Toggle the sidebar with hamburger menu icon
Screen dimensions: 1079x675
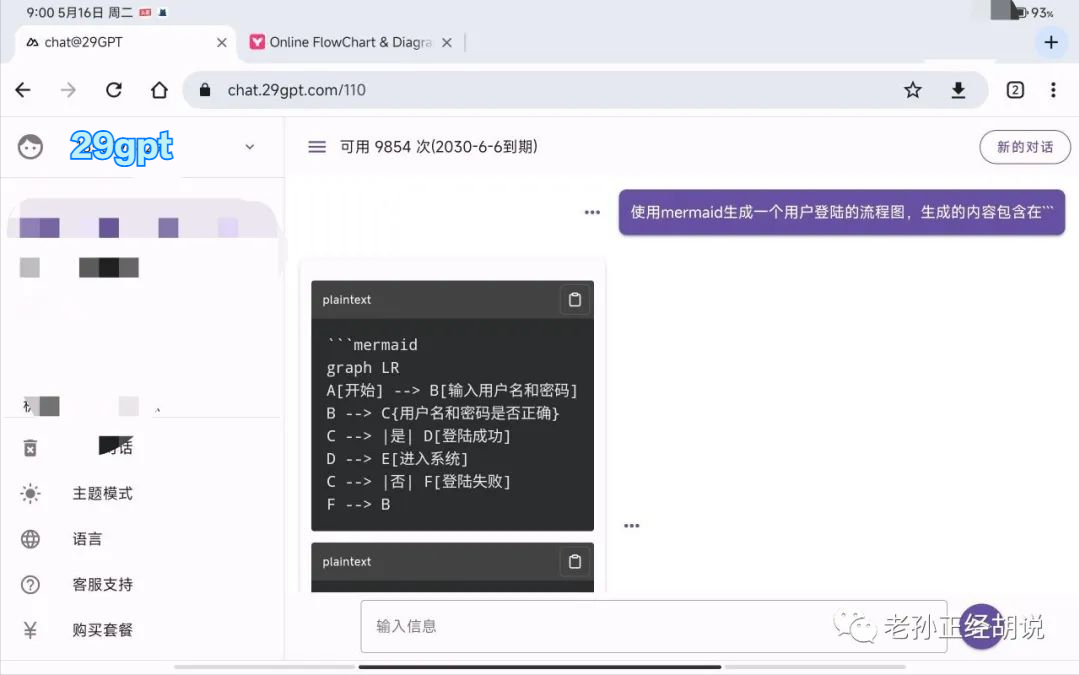tap(317, 147)
